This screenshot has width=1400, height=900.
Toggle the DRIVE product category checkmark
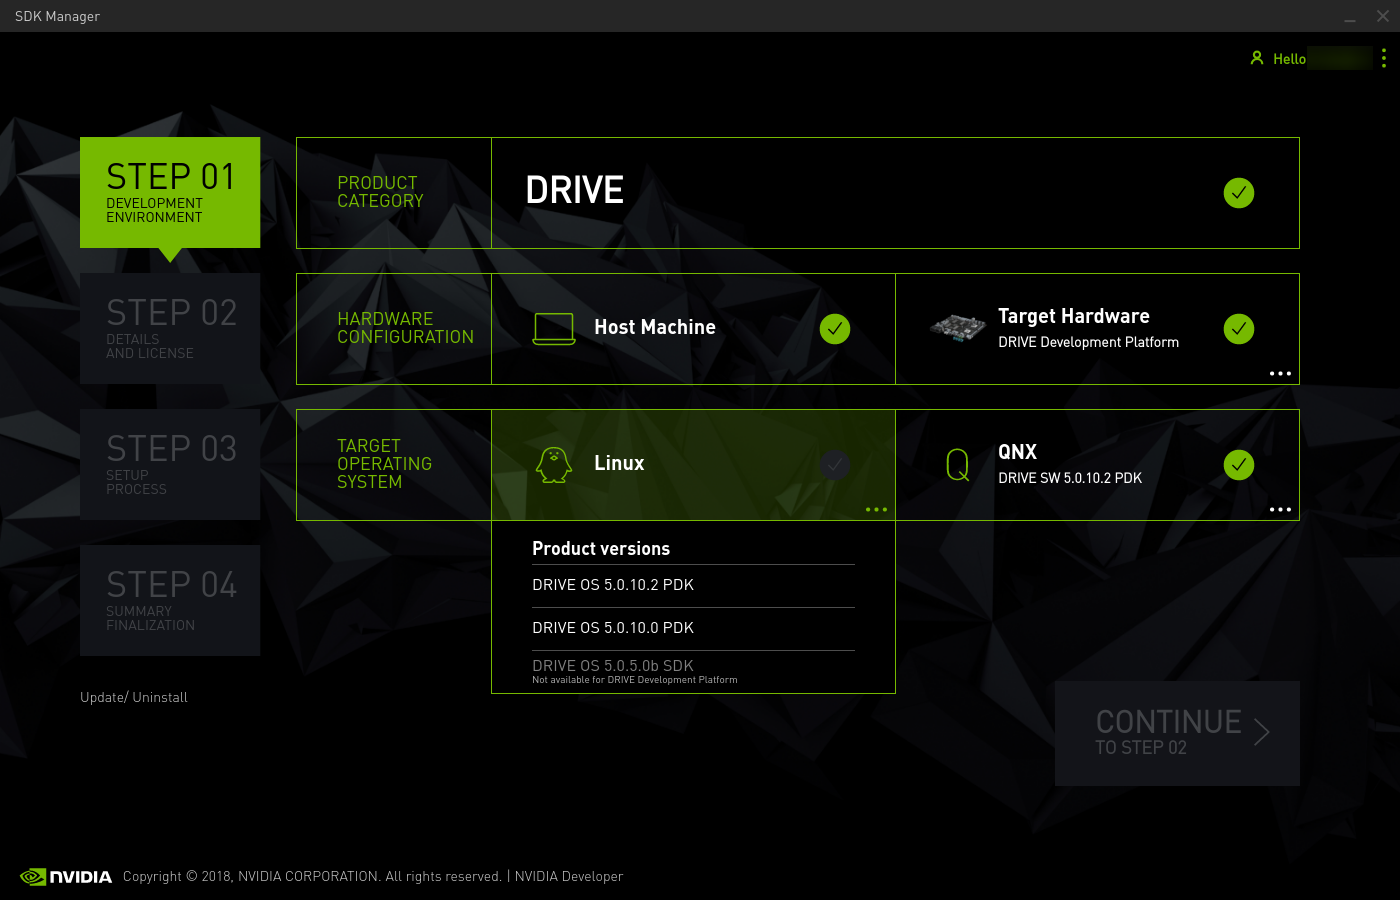click(x=1238, y=193)
